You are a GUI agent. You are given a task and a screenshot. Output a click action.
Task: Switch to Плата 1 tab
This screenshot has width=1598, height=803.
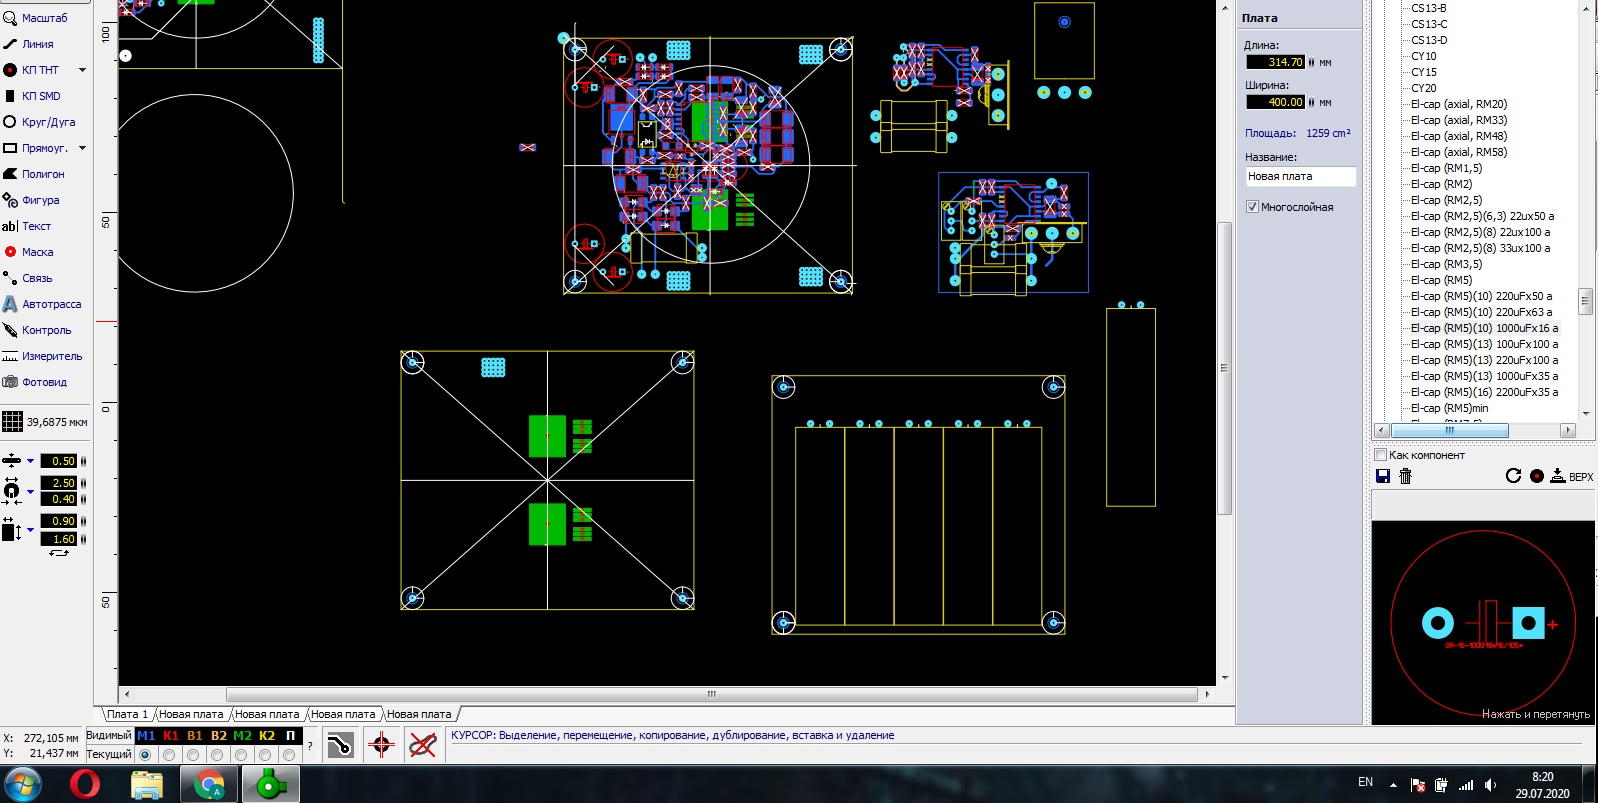tap(127, 714)
